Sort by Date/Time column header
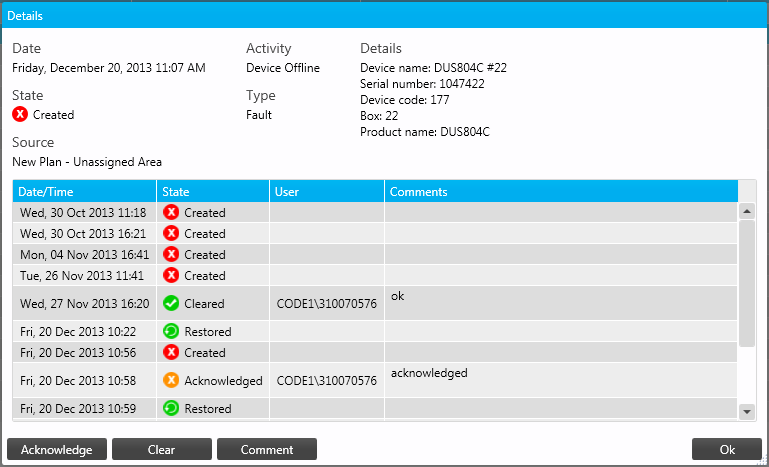The width and height of the screenshot is (769, 467). (x=84, y=191)
